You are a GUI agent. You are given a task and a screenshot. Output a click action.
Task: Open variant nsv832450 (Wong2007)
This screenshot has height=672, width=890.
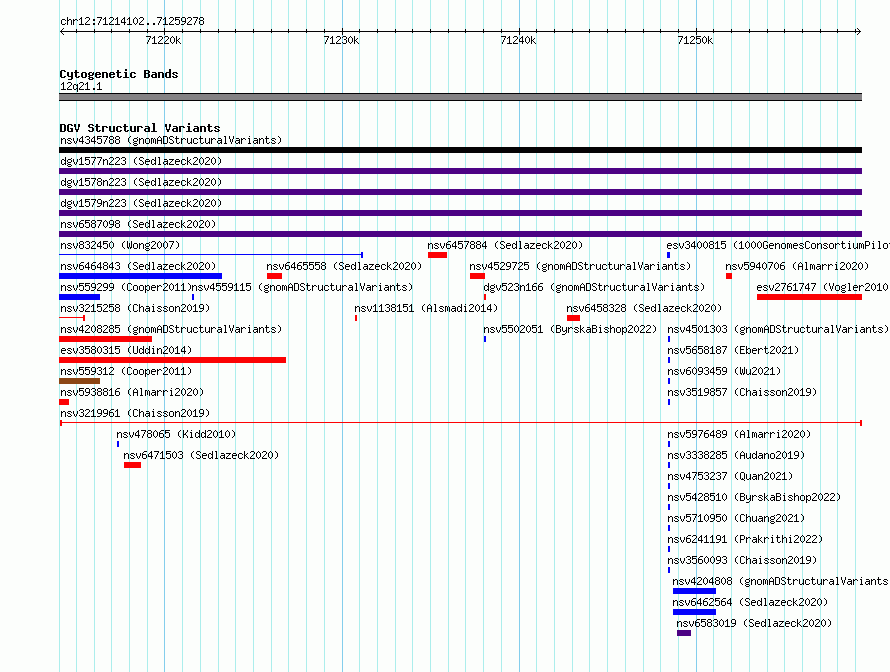click(120, 245)
